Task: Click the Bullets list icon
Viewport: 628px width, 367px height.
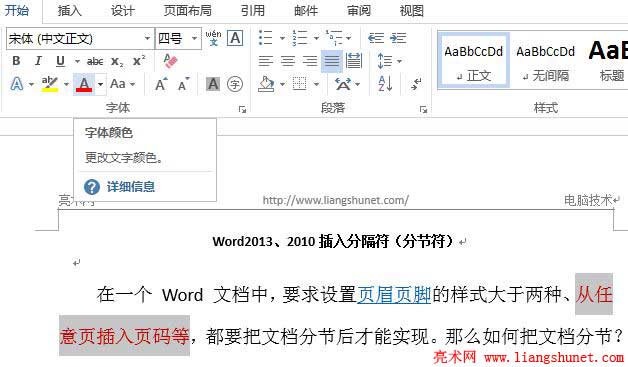Action: tap(266, 38)
